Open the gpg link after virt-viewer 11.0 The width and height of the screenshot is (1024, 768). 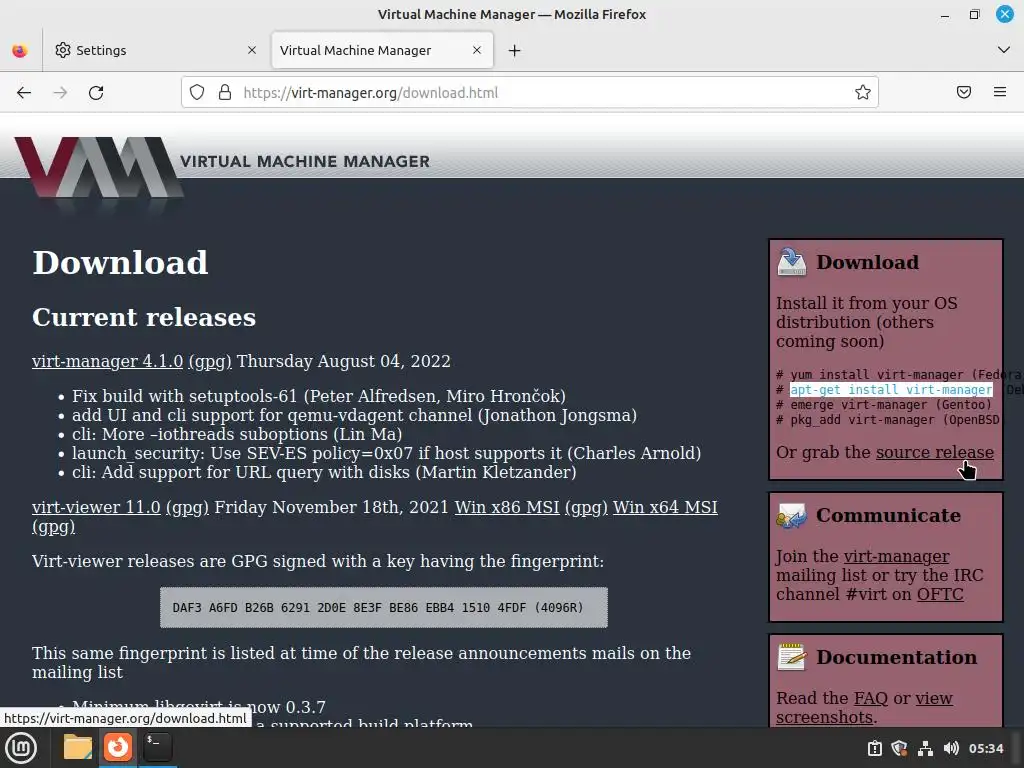[187, 507]
